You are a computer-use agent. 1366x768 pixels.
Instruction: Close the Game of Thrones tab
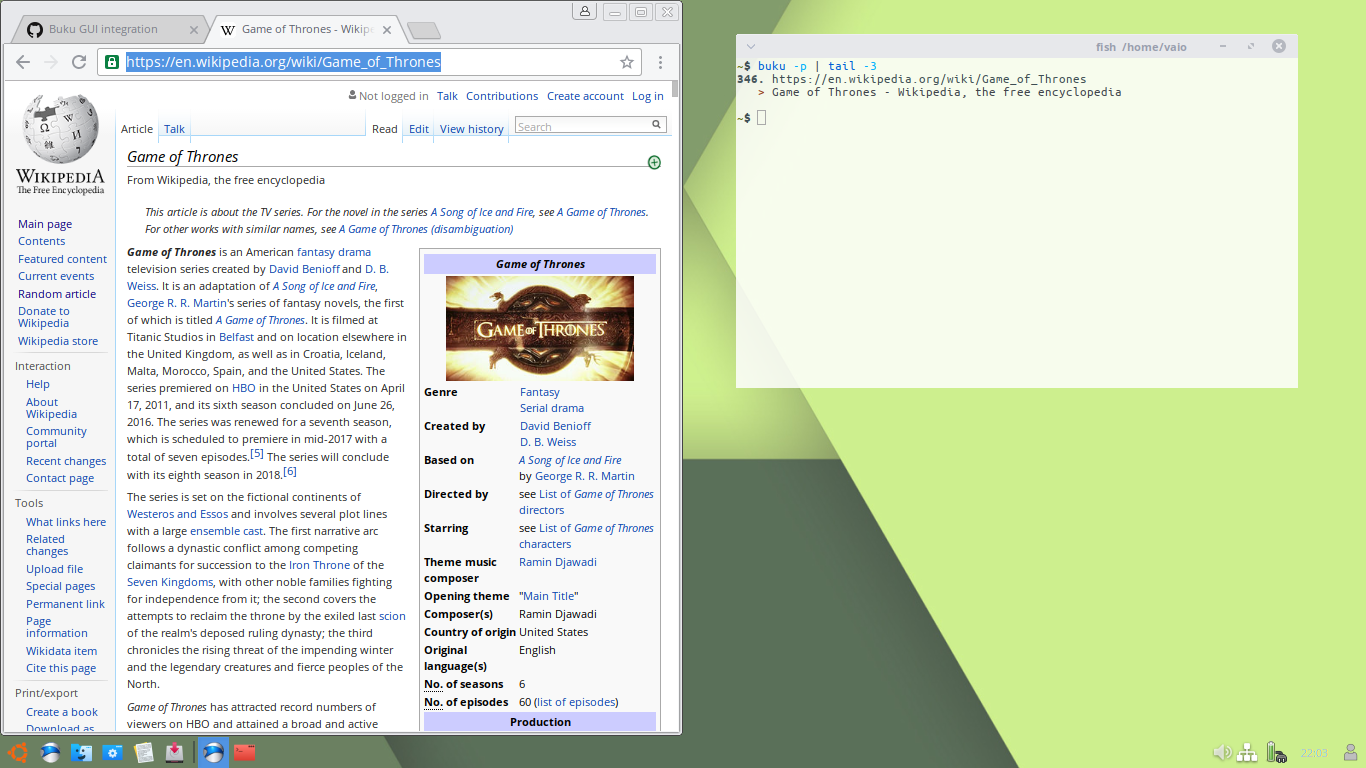pyautogui.click(x=387, y=30)
